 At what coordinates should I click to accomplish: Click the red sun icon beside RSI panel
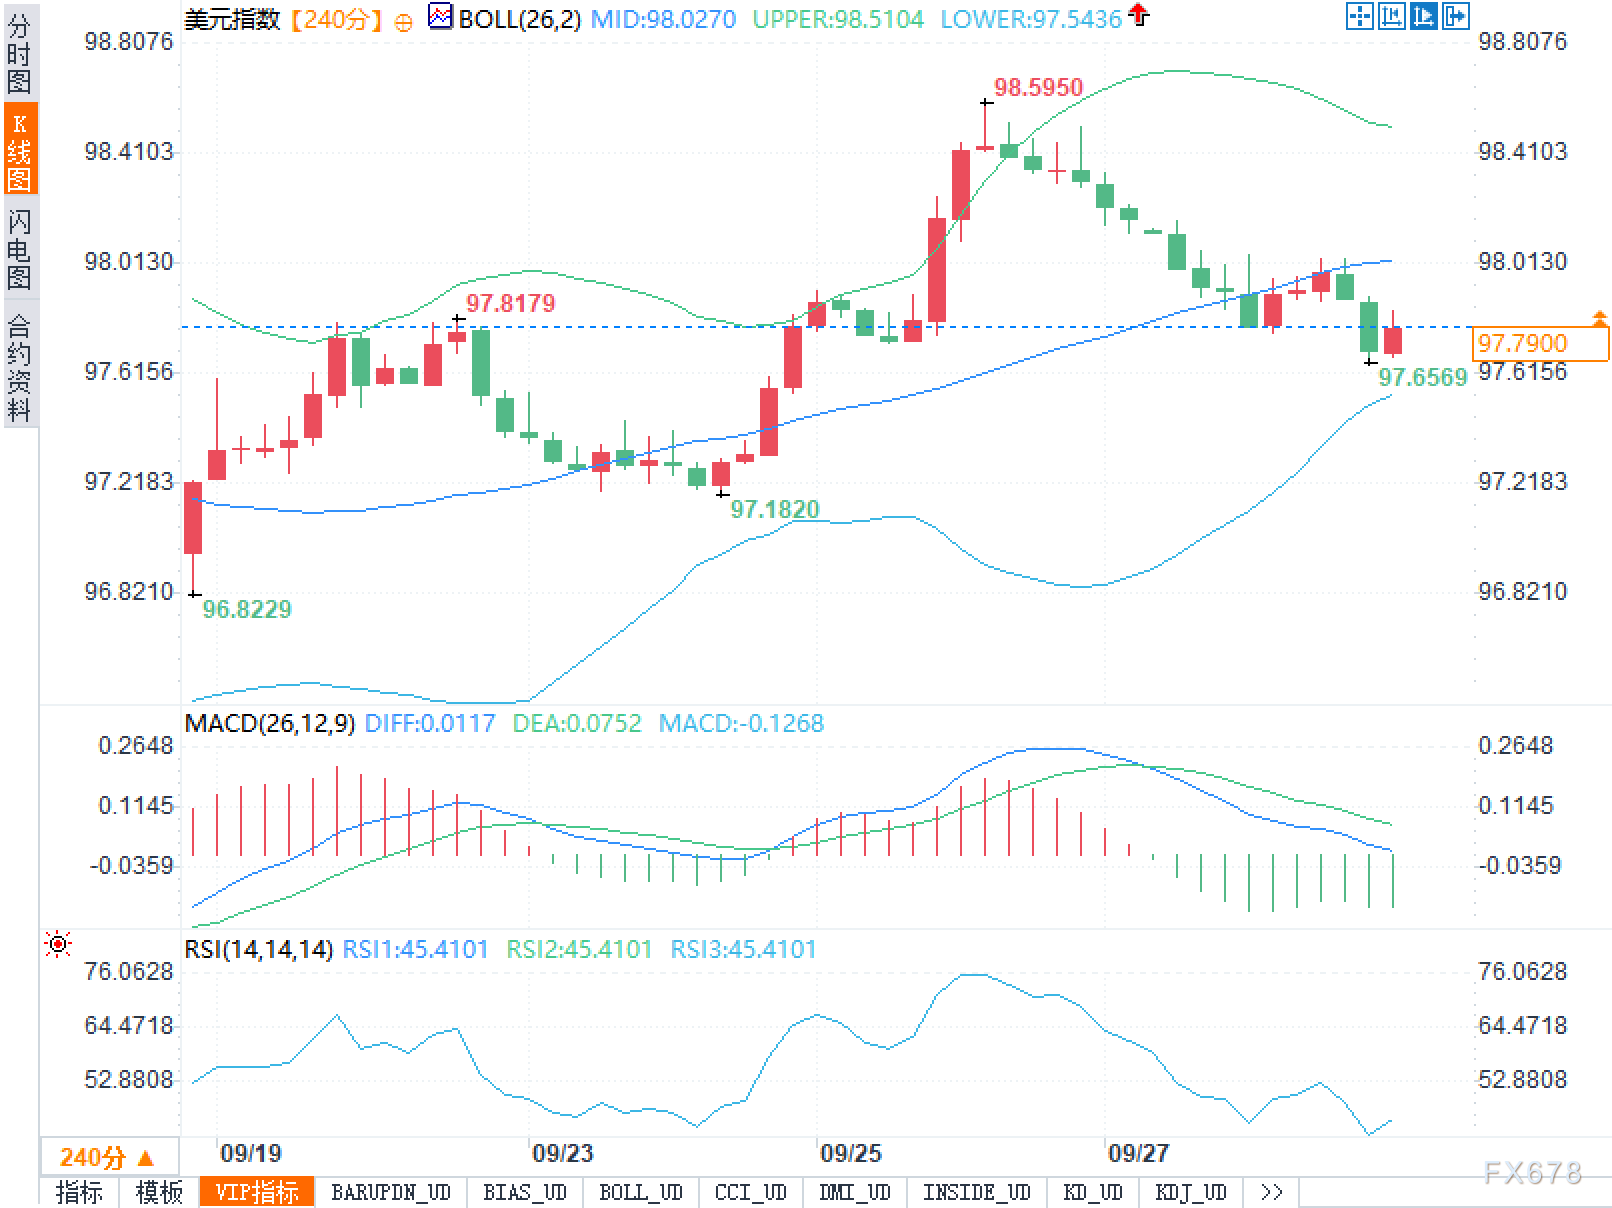[58, 943]
